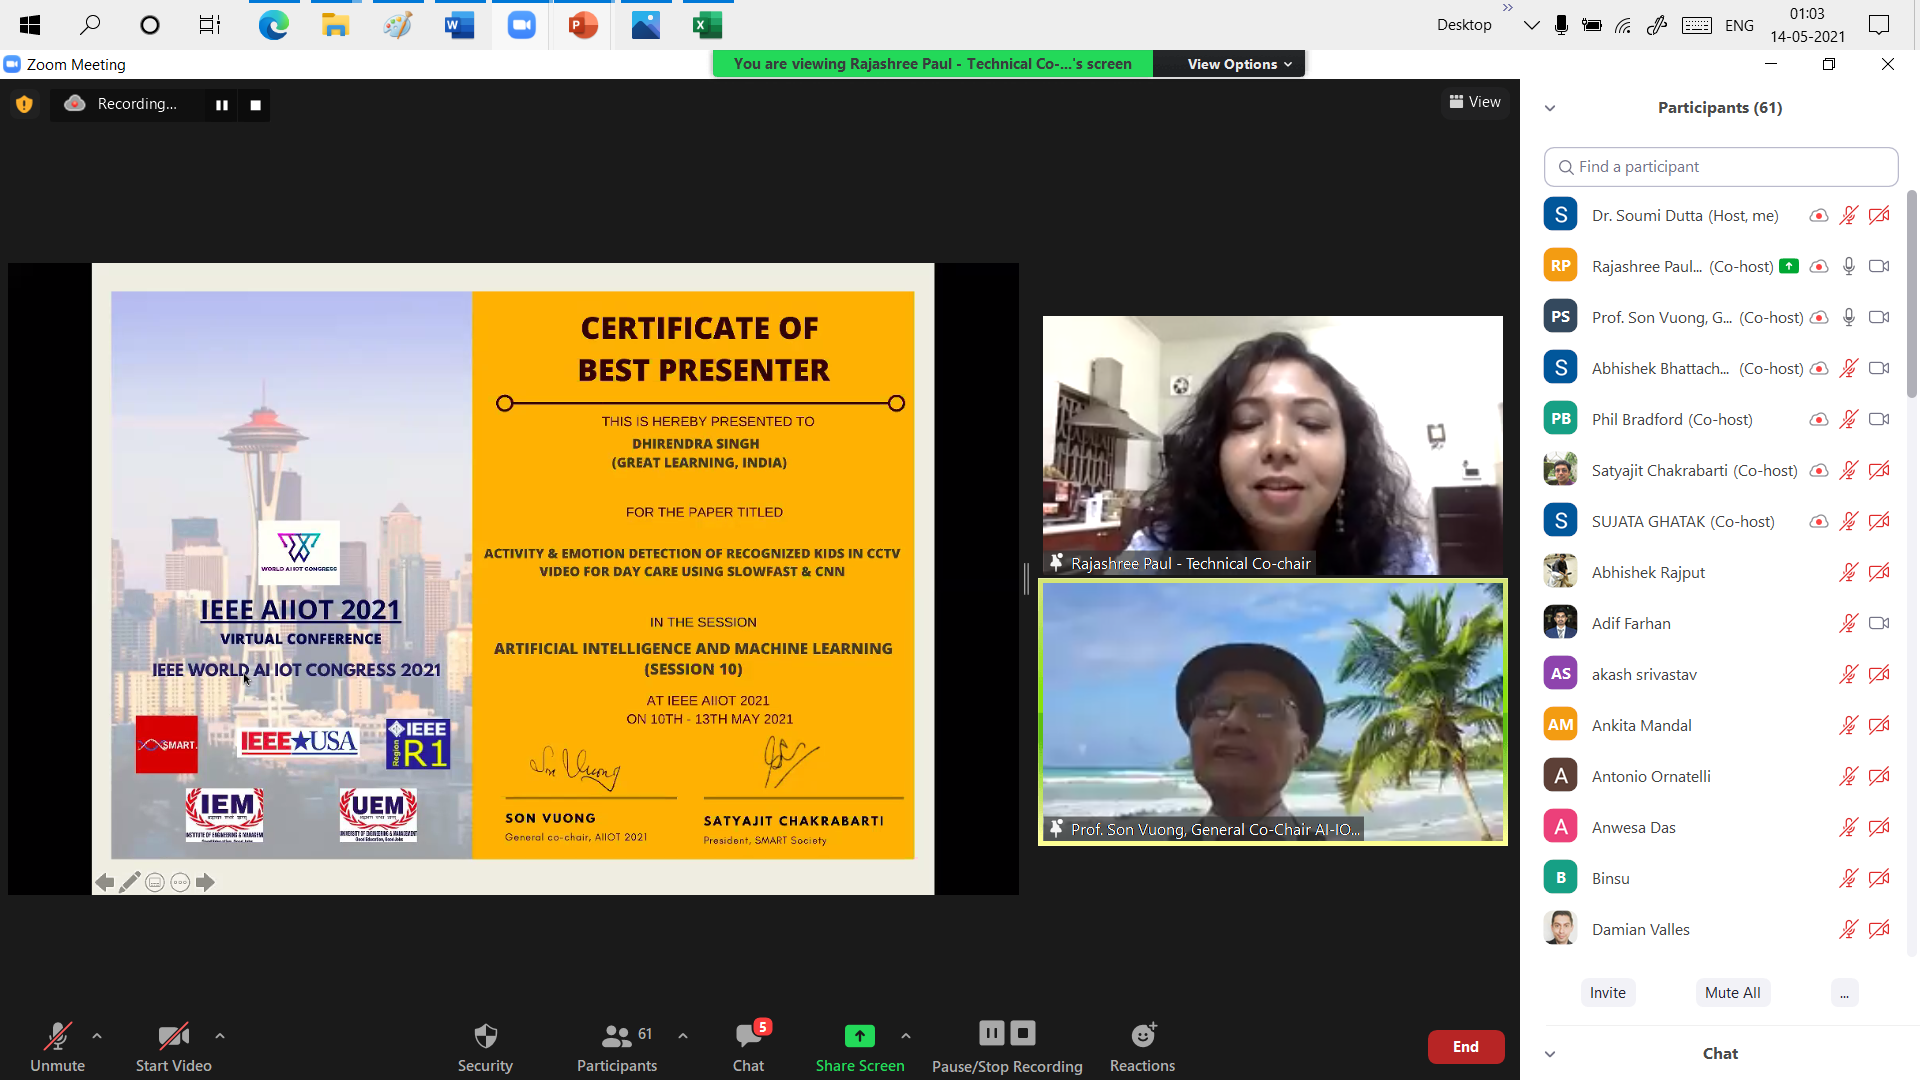
Task: Collapse the Chat panel chevron
Action: pos(1550,1054)
